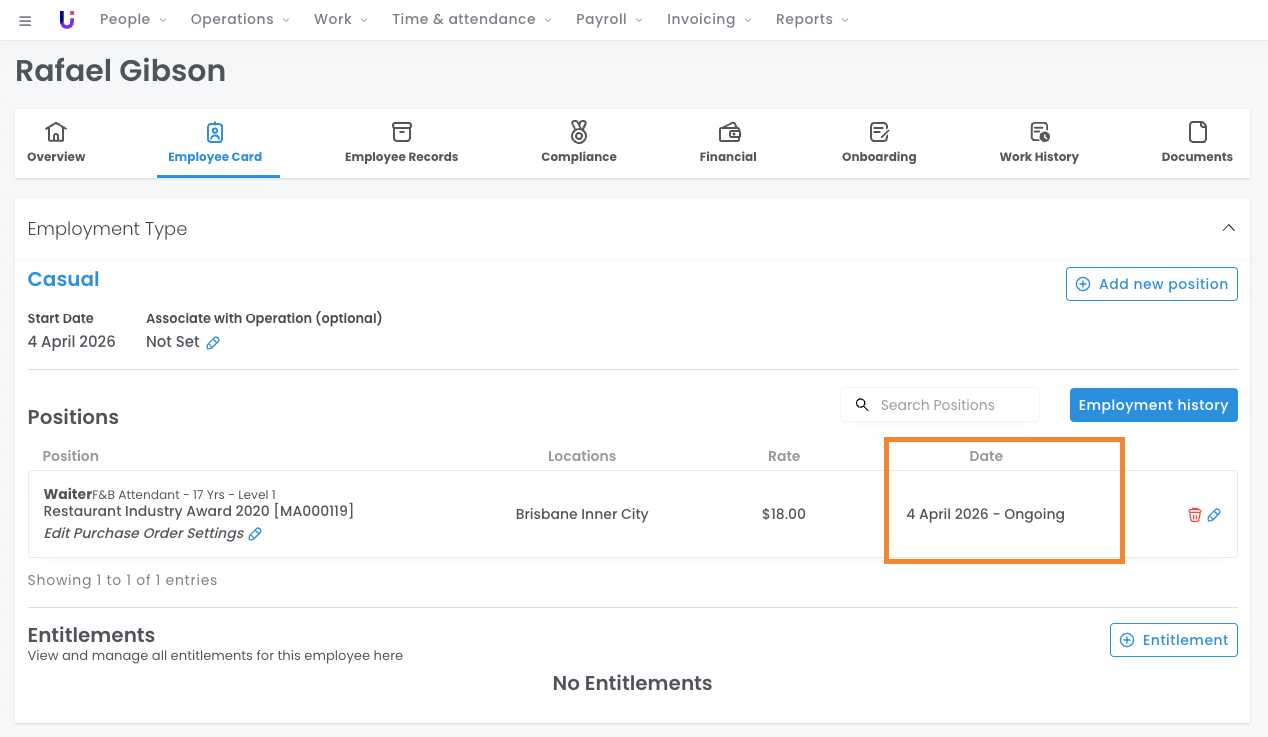Delete the Waiter position using trash icon
Image resolution: width=1268 pixels, height=737 pixels.
pyautogui.click(x=1194, y=514)
